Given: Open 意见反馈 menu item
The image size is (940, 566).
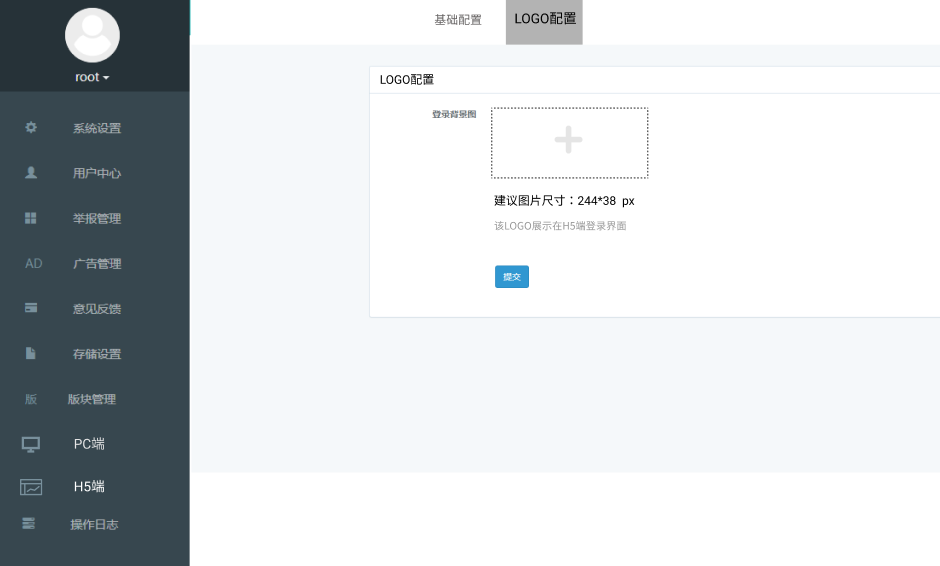Looking at the screenshot, I should pyautogui.click(x=97, y=309).
